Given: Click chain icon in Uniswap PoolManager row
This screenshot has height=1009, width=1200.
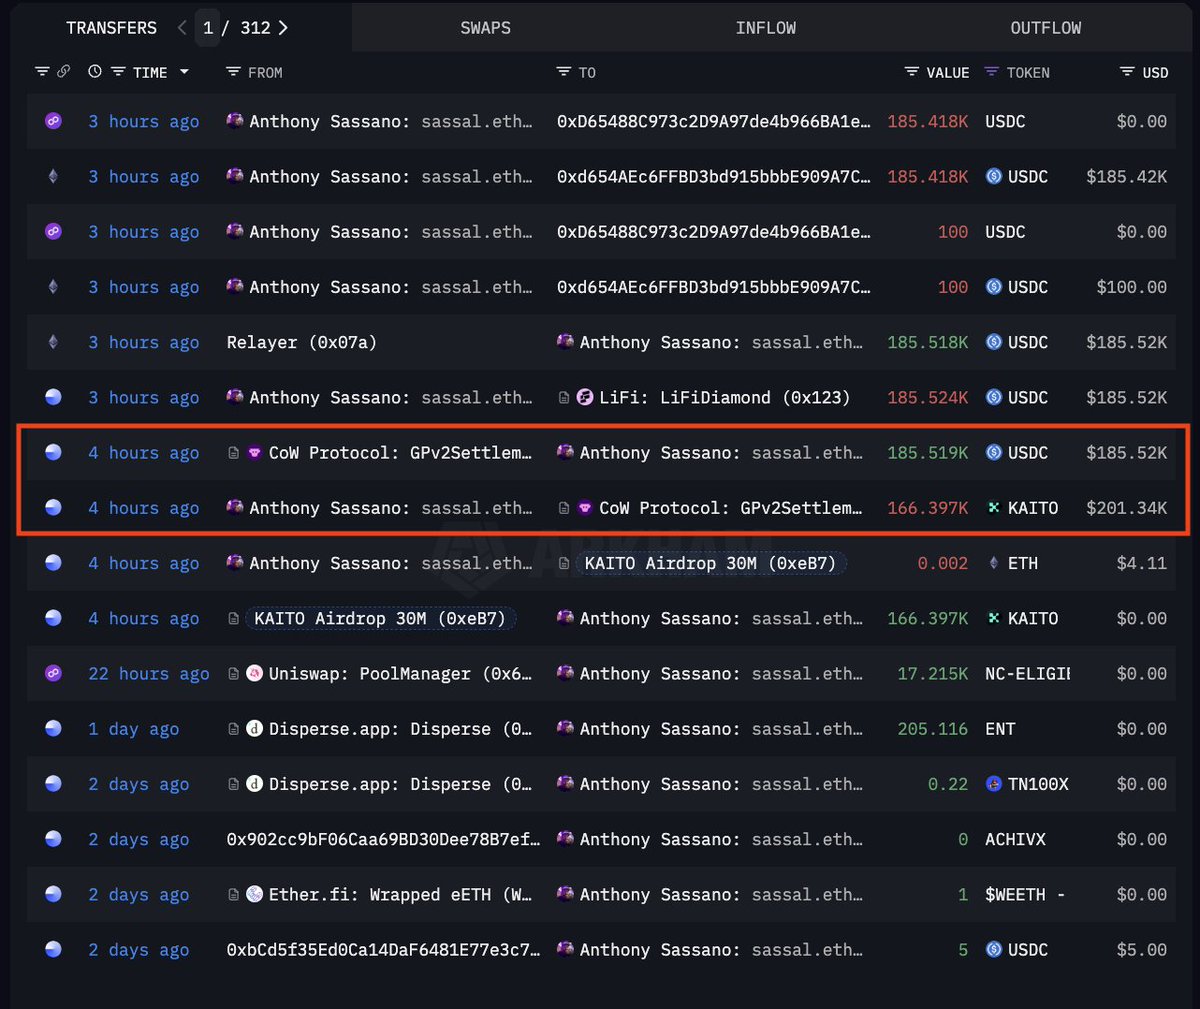Looking at the screenshot, I should click(53, 673).
